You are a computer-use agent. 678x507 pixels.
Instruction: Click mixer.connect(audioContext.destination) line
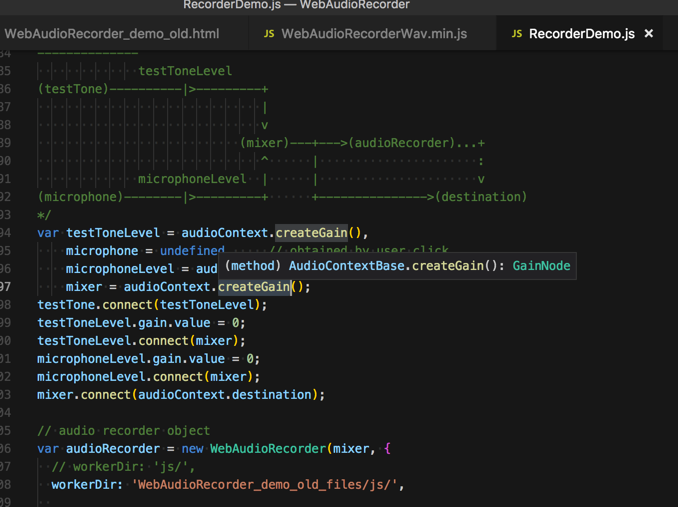(181, 395)
